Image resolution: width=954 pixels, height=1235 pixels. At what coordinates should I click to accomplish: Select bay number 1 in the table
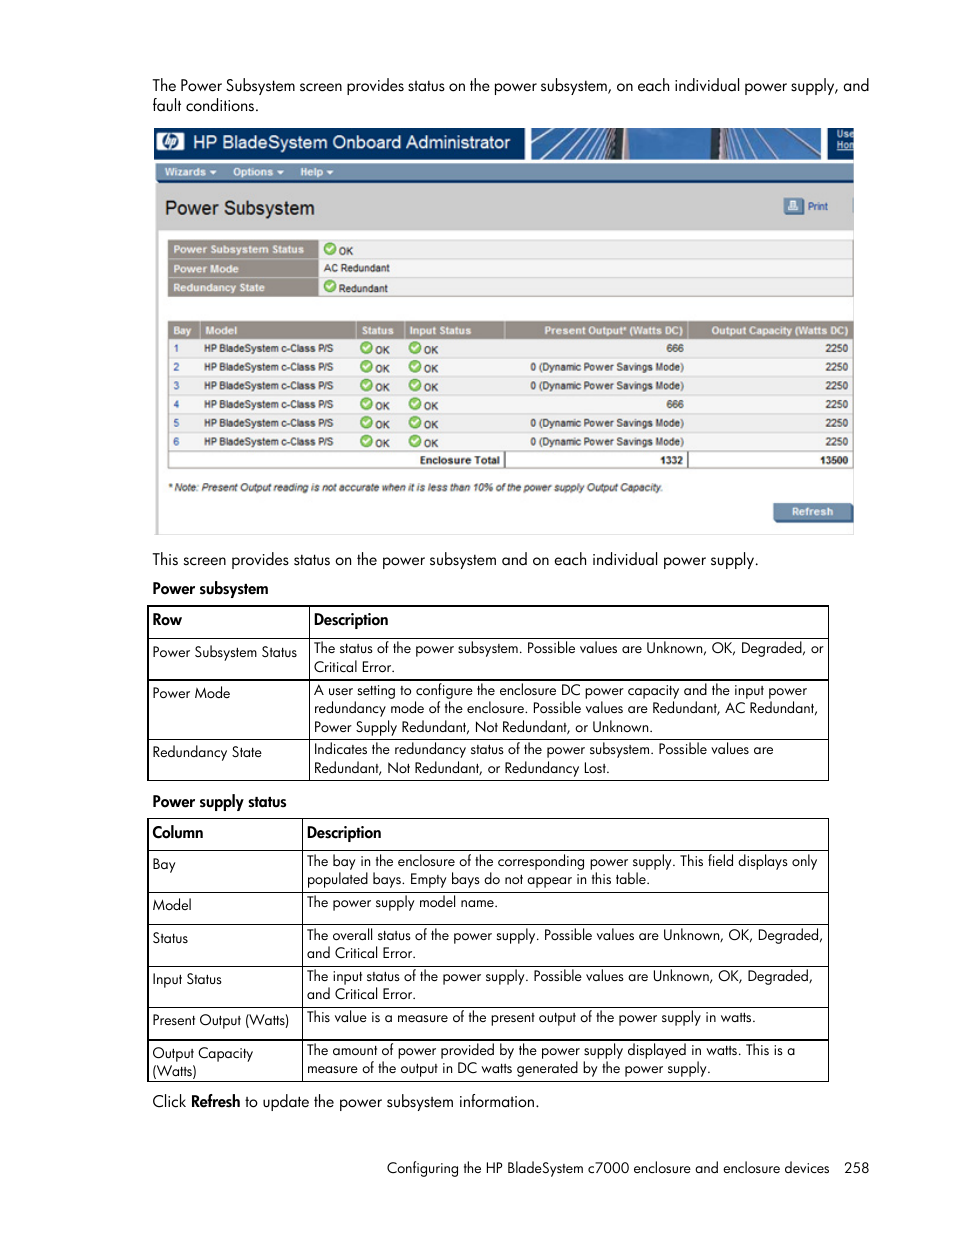177,349
